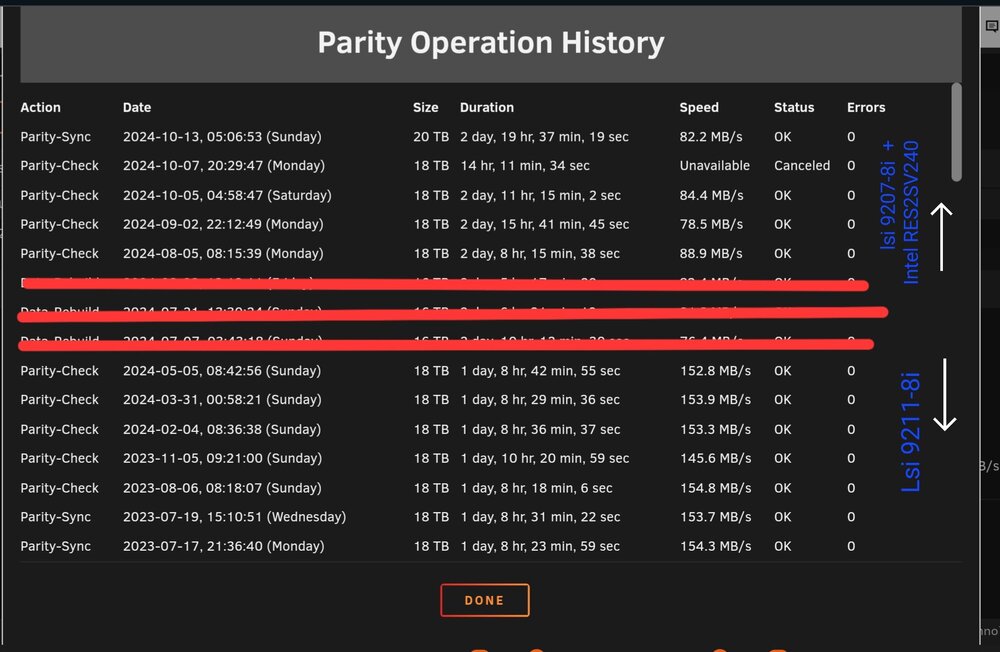Image resolution: width=1000 pixels, height=652 pixels.
Task: Click the Date column header
Action: (x=137, y=107)
